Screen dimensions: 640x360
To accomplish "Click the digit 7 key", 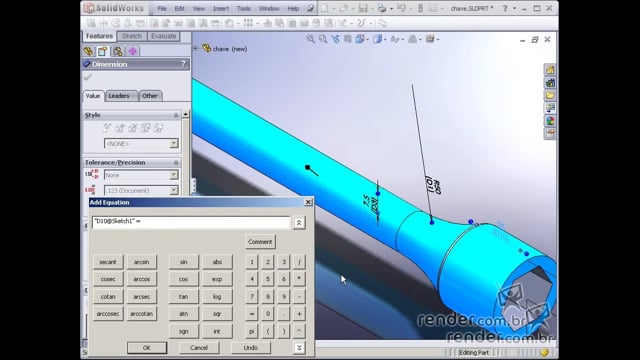I will (x=252, y=297).
